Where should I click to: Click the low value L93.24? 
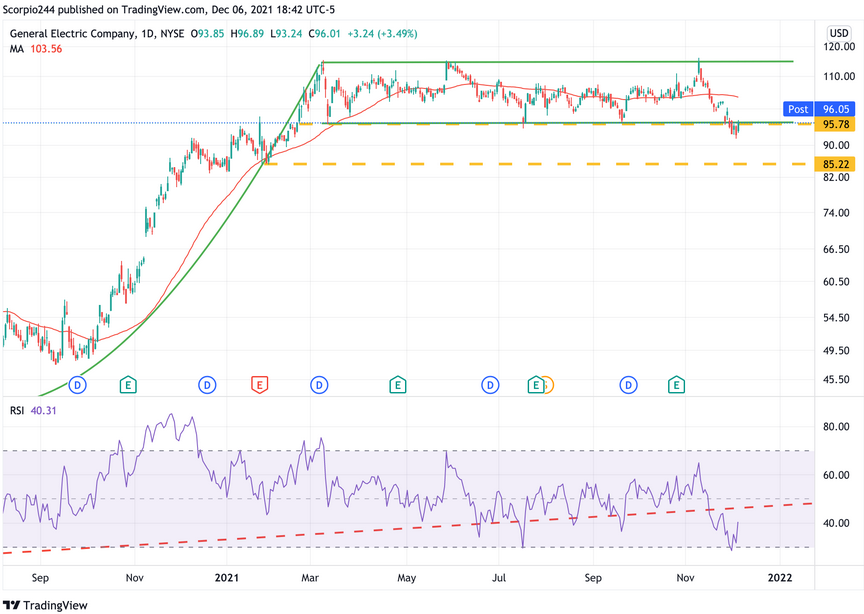[x=286, y=34]
